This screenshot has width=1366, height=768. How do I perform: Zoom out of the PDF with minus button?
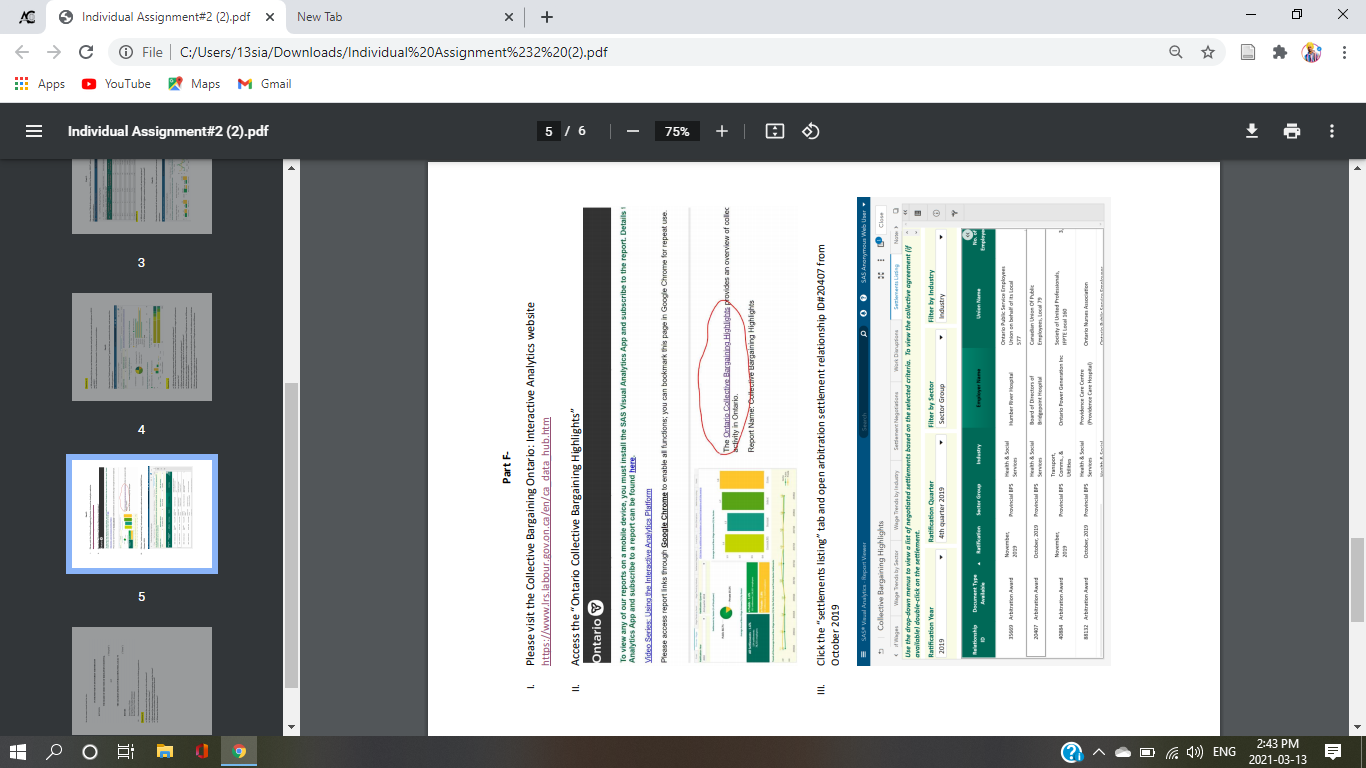632,131
